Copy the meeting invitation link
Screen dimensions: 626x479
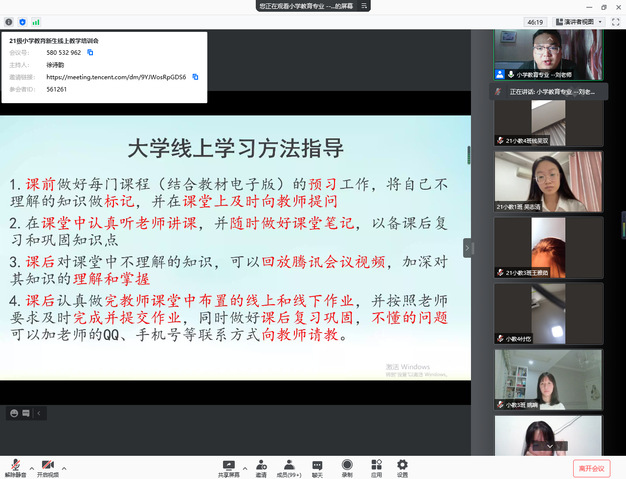[x=195, y=76]
